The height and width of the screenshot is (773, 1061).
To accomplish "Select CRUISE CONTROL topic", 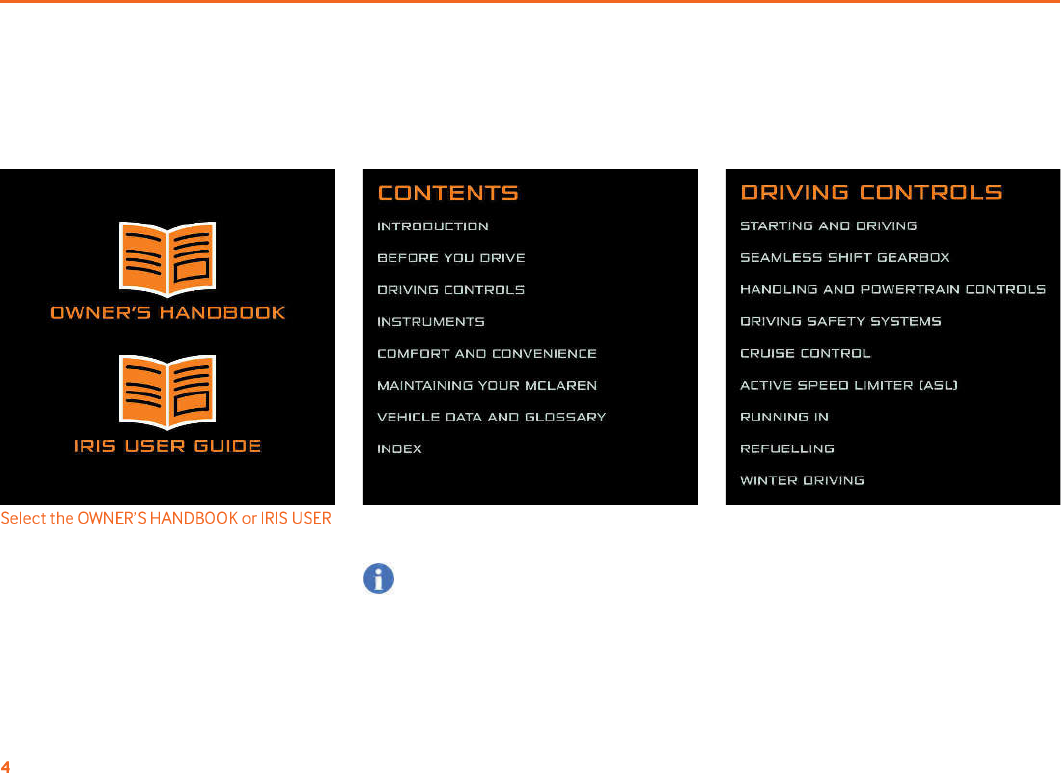I will tap(805, 353).
